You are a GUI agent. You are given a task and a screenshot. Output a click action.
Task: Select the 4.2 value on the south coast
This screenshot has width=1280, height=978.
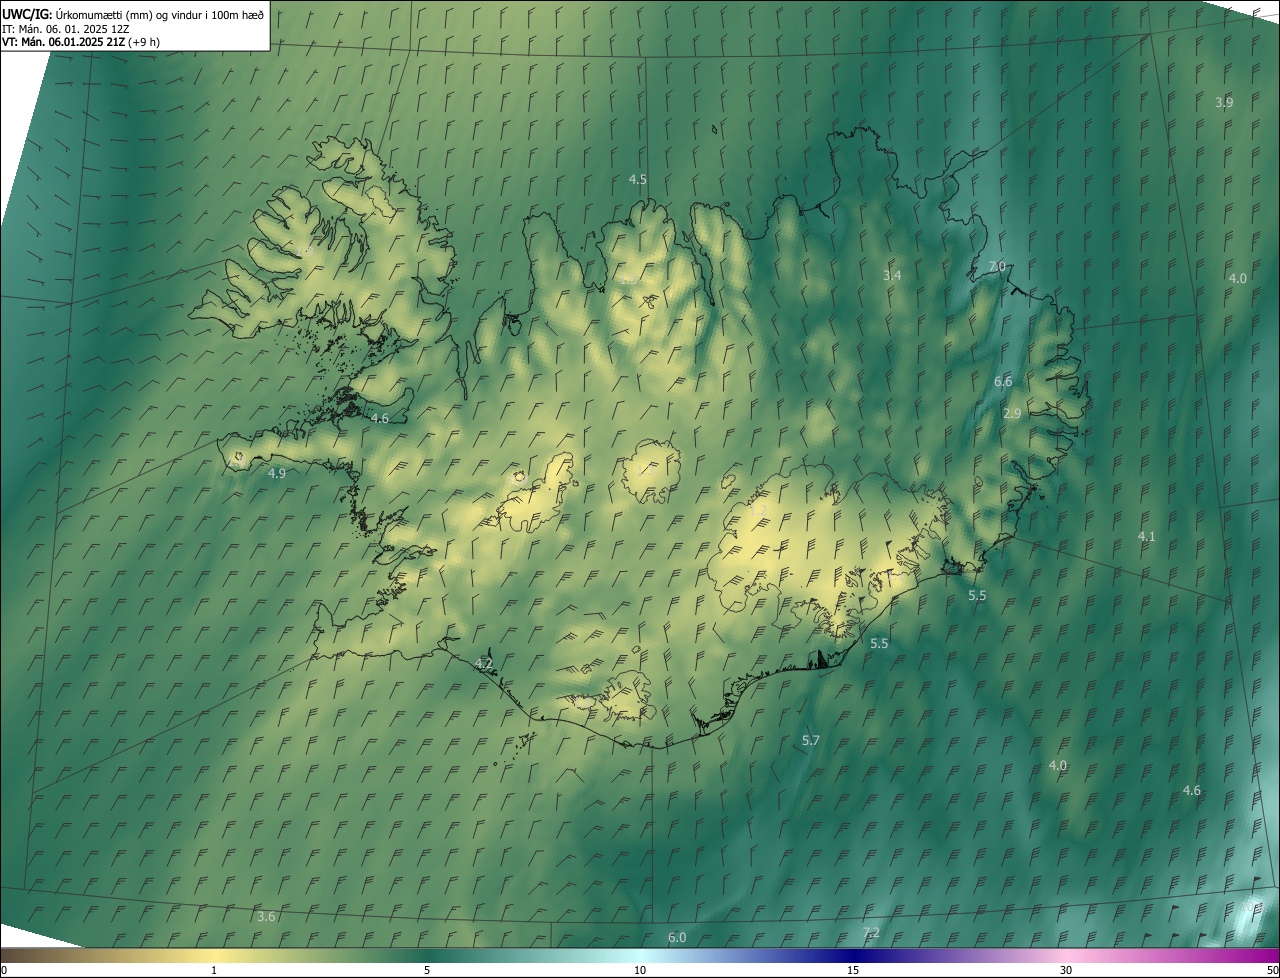click(484, 663)
